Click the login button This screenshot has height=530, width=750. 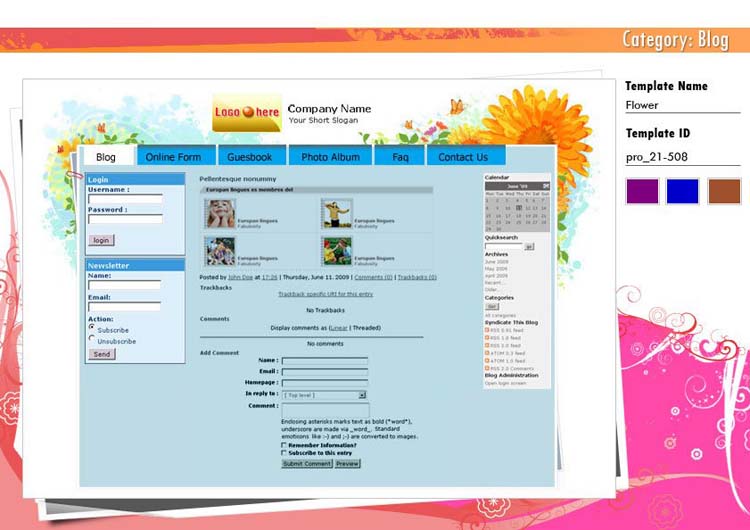[x=101, y=240]
